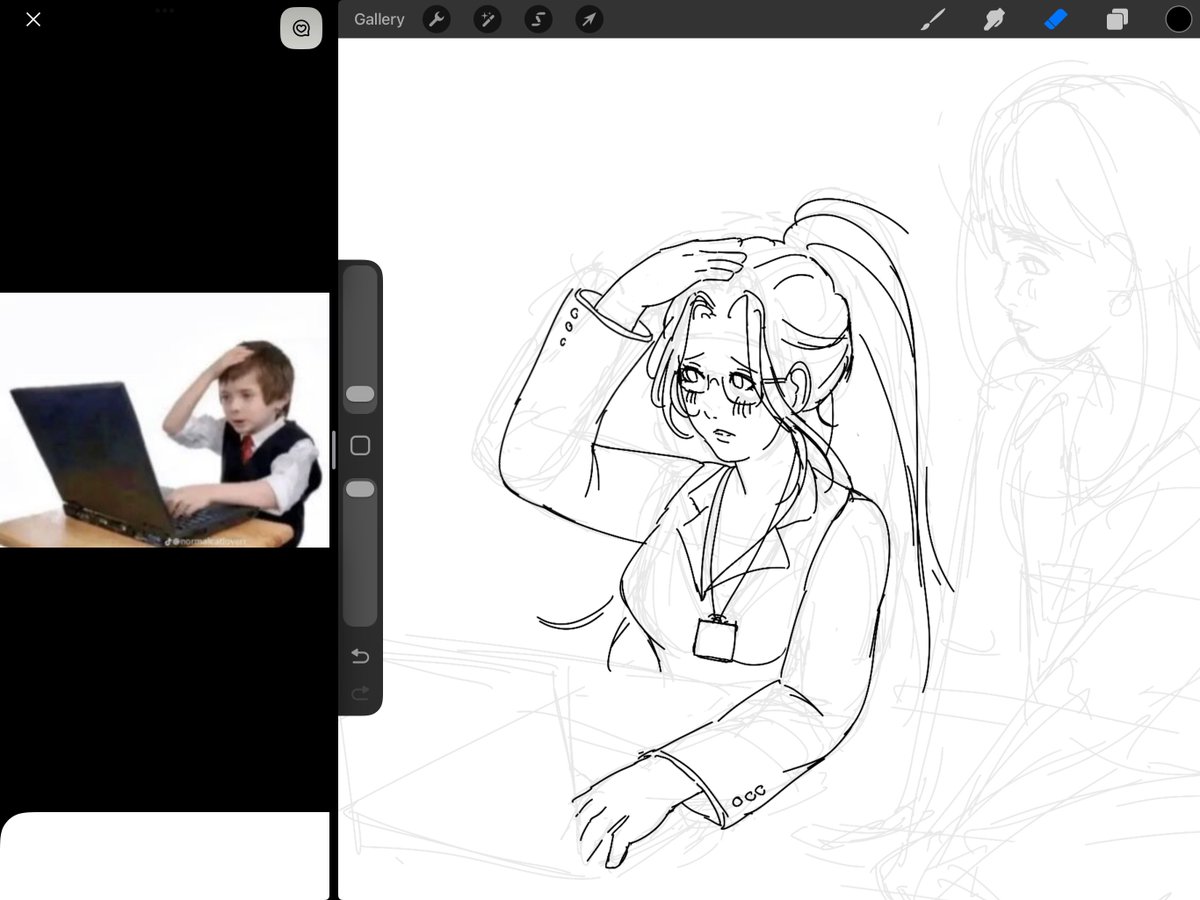Open the Actions wrench menu
1200x900 pixels.
click(x=436, y=19)
